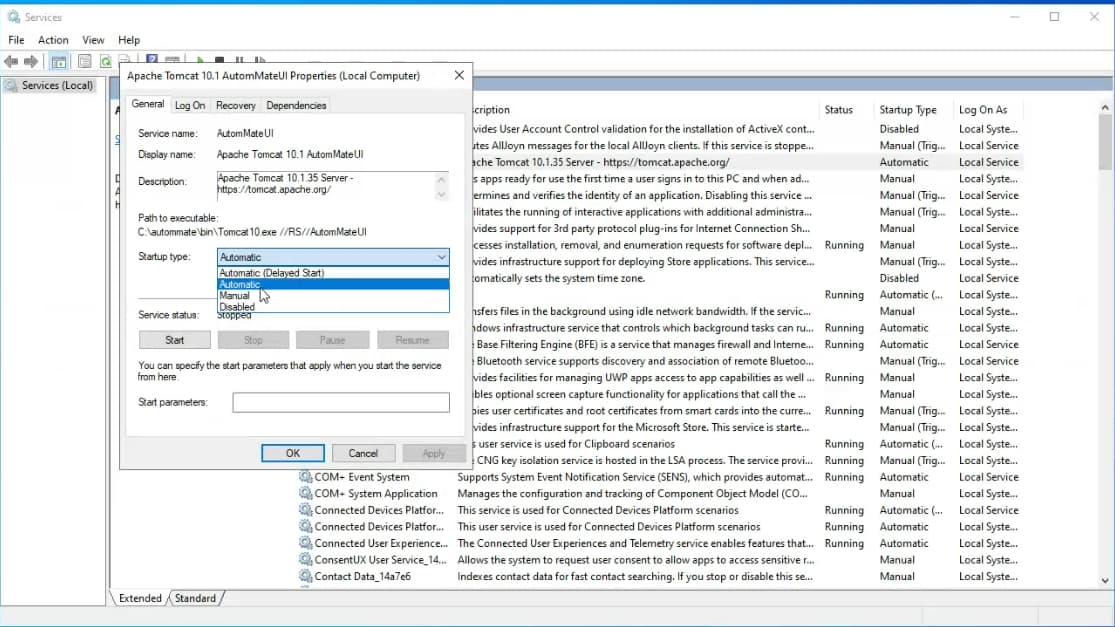Click the Forward arrow in toolbar

[31, 62]
